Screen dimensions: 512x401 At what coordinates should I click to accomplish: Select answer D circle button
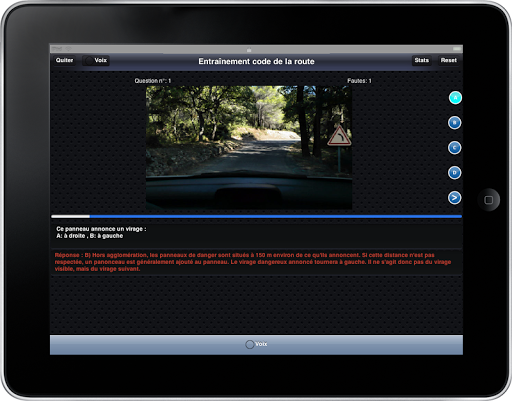pos(454,173)
